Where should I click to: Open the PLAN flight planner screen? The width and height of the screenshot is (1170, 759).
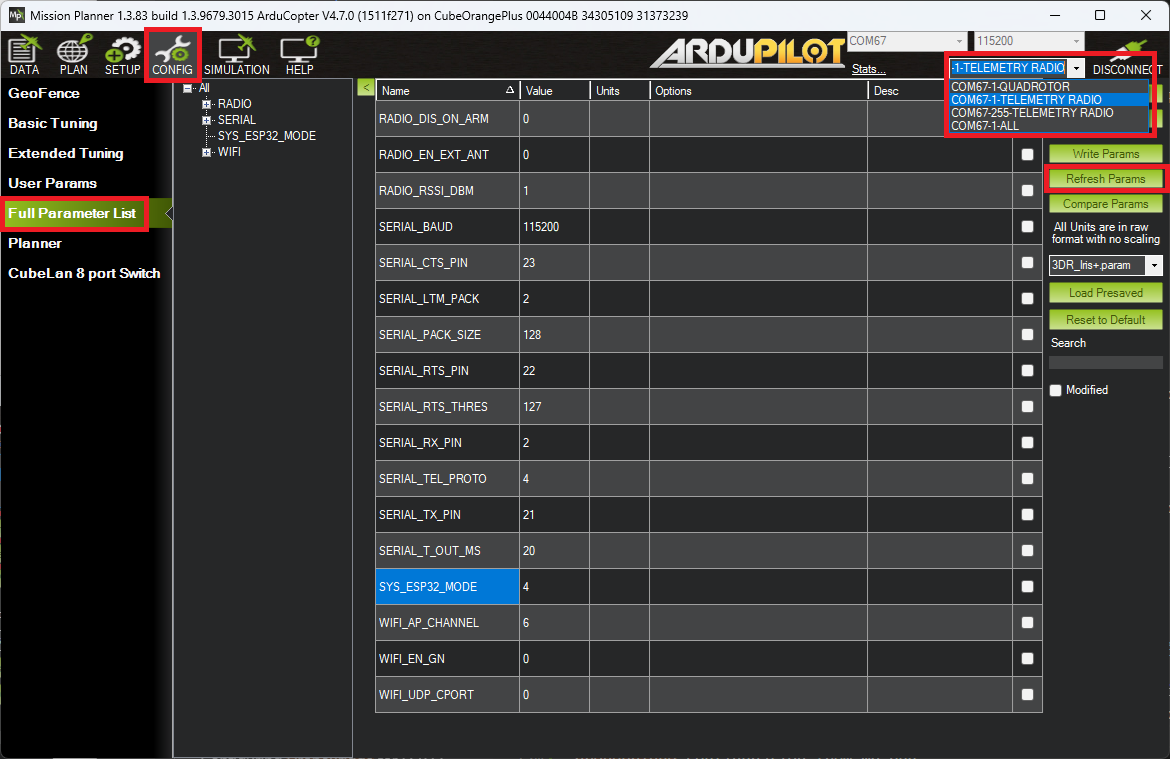tap(73, 55)
